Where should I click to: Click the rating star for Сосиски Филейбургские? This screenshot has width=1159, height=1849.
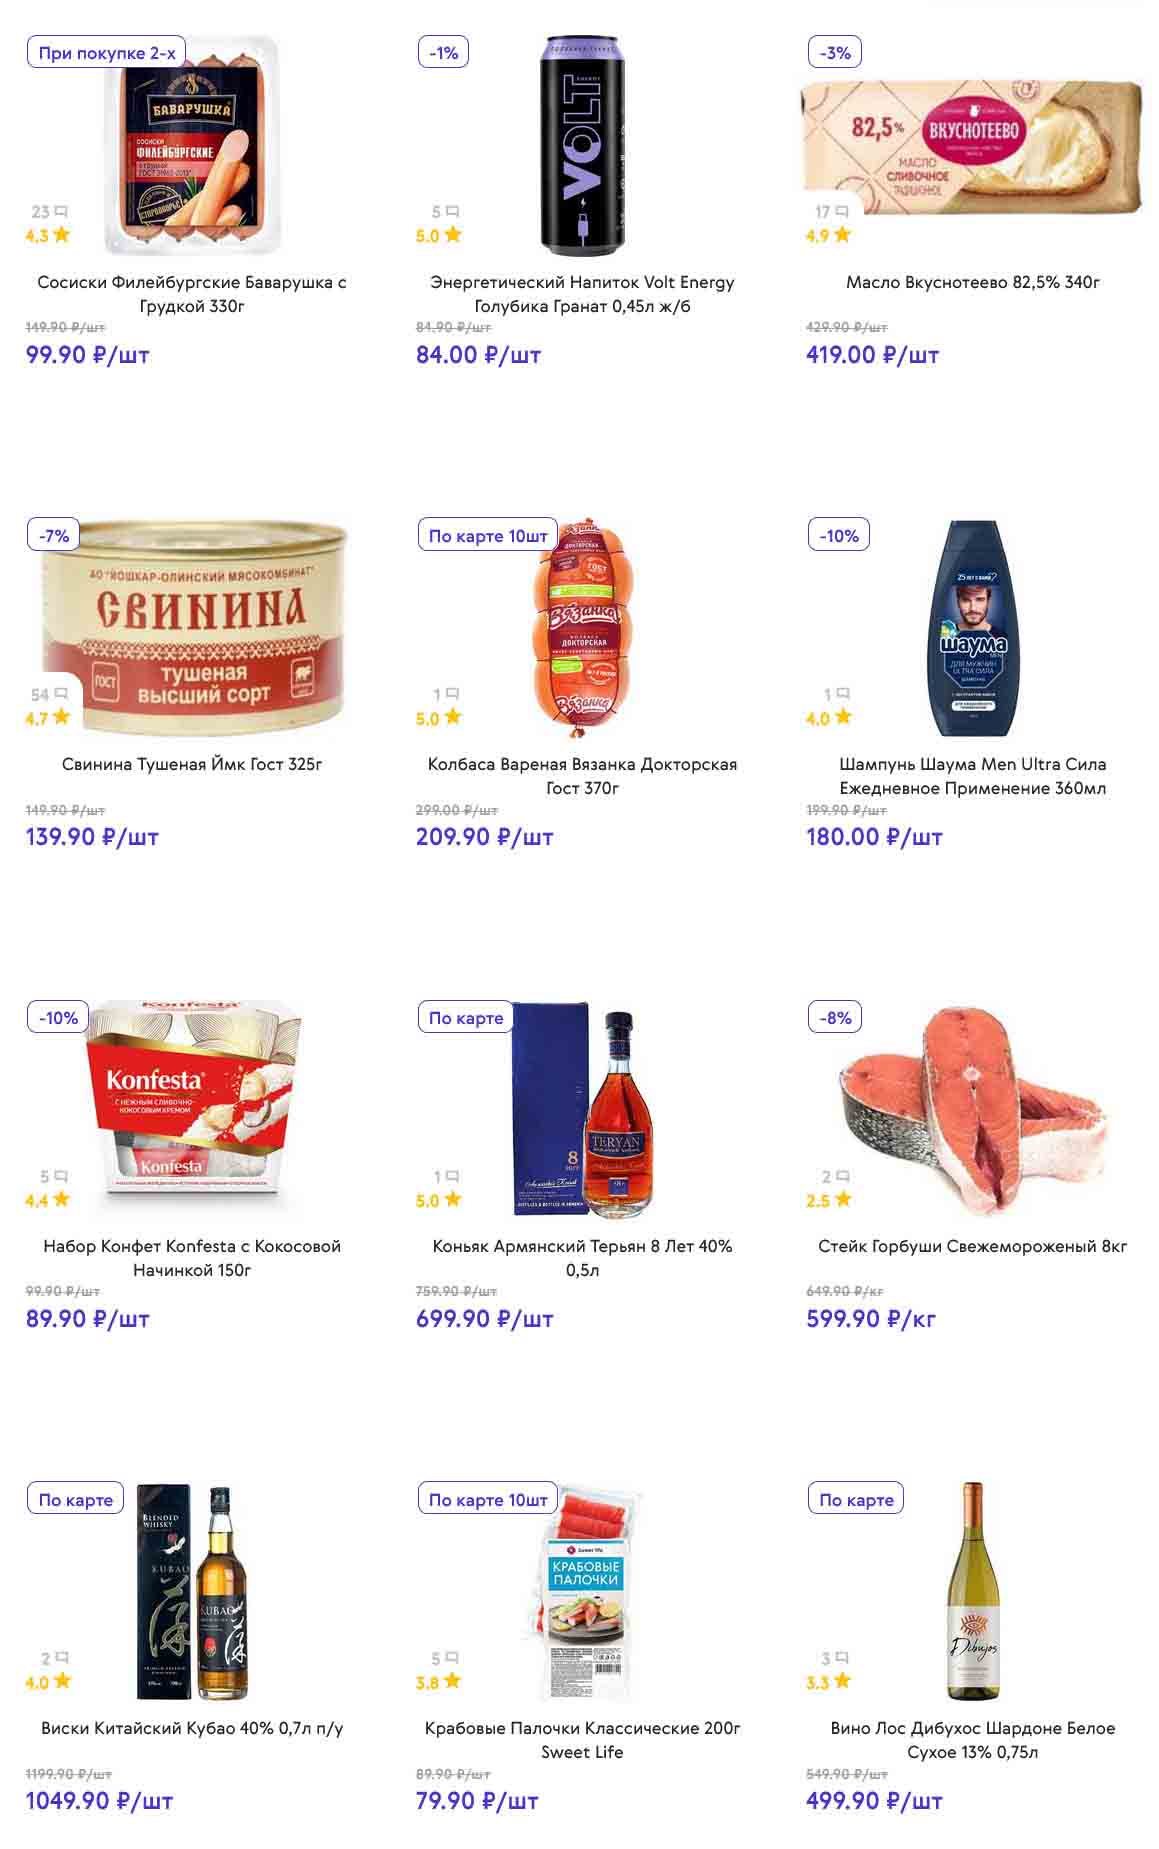[62, 235]
